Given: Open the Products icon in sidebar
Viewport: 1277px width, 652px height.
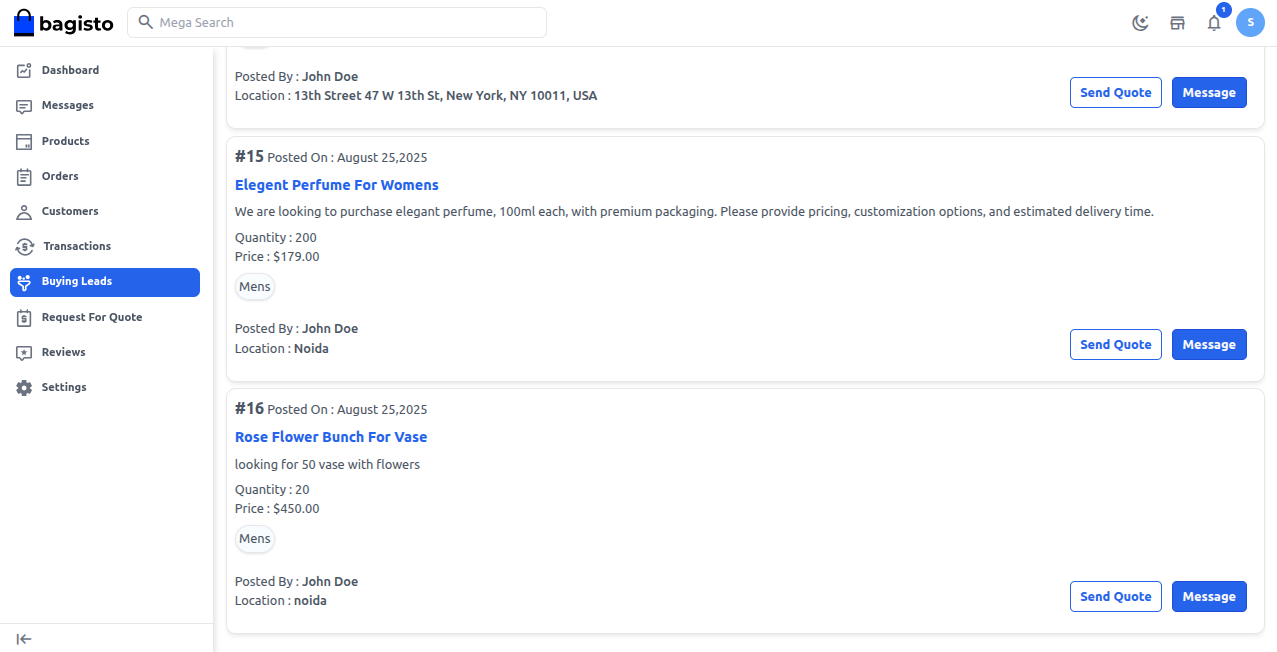Looking at the screenshot, I should (24, 141).
